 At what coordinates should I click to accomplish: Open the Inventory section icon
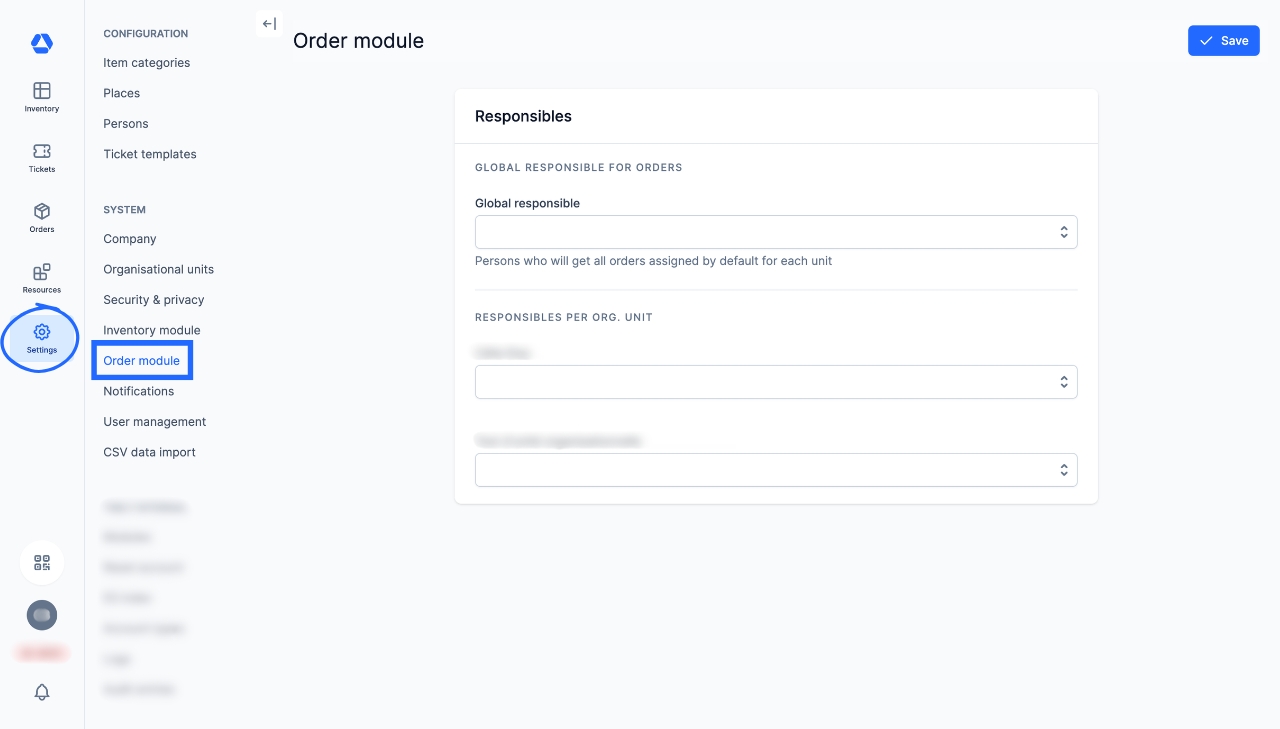pos(42,96)
